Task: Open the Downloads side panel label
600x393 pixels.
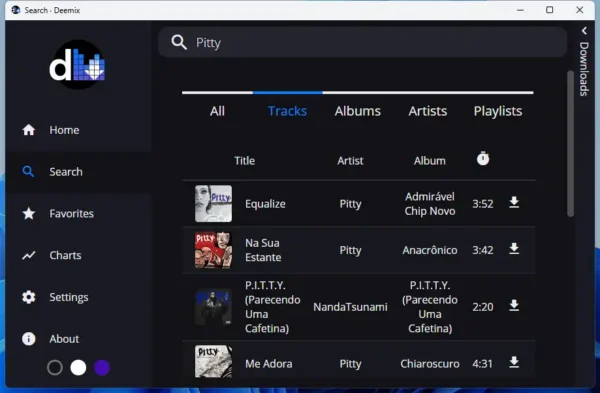Action: coord(584,69)
